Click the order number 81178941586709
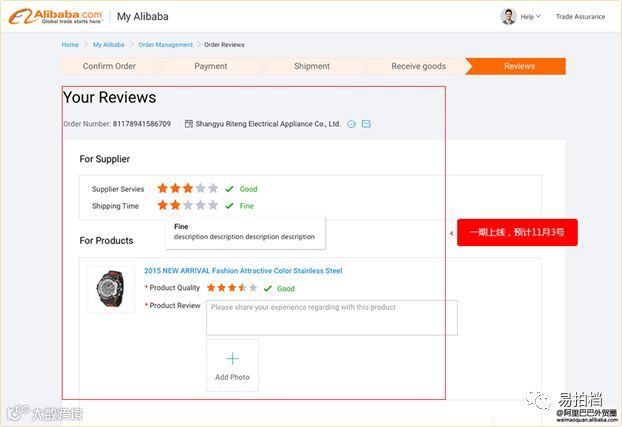The image size is (622, 427). click(x=142, y=124)
